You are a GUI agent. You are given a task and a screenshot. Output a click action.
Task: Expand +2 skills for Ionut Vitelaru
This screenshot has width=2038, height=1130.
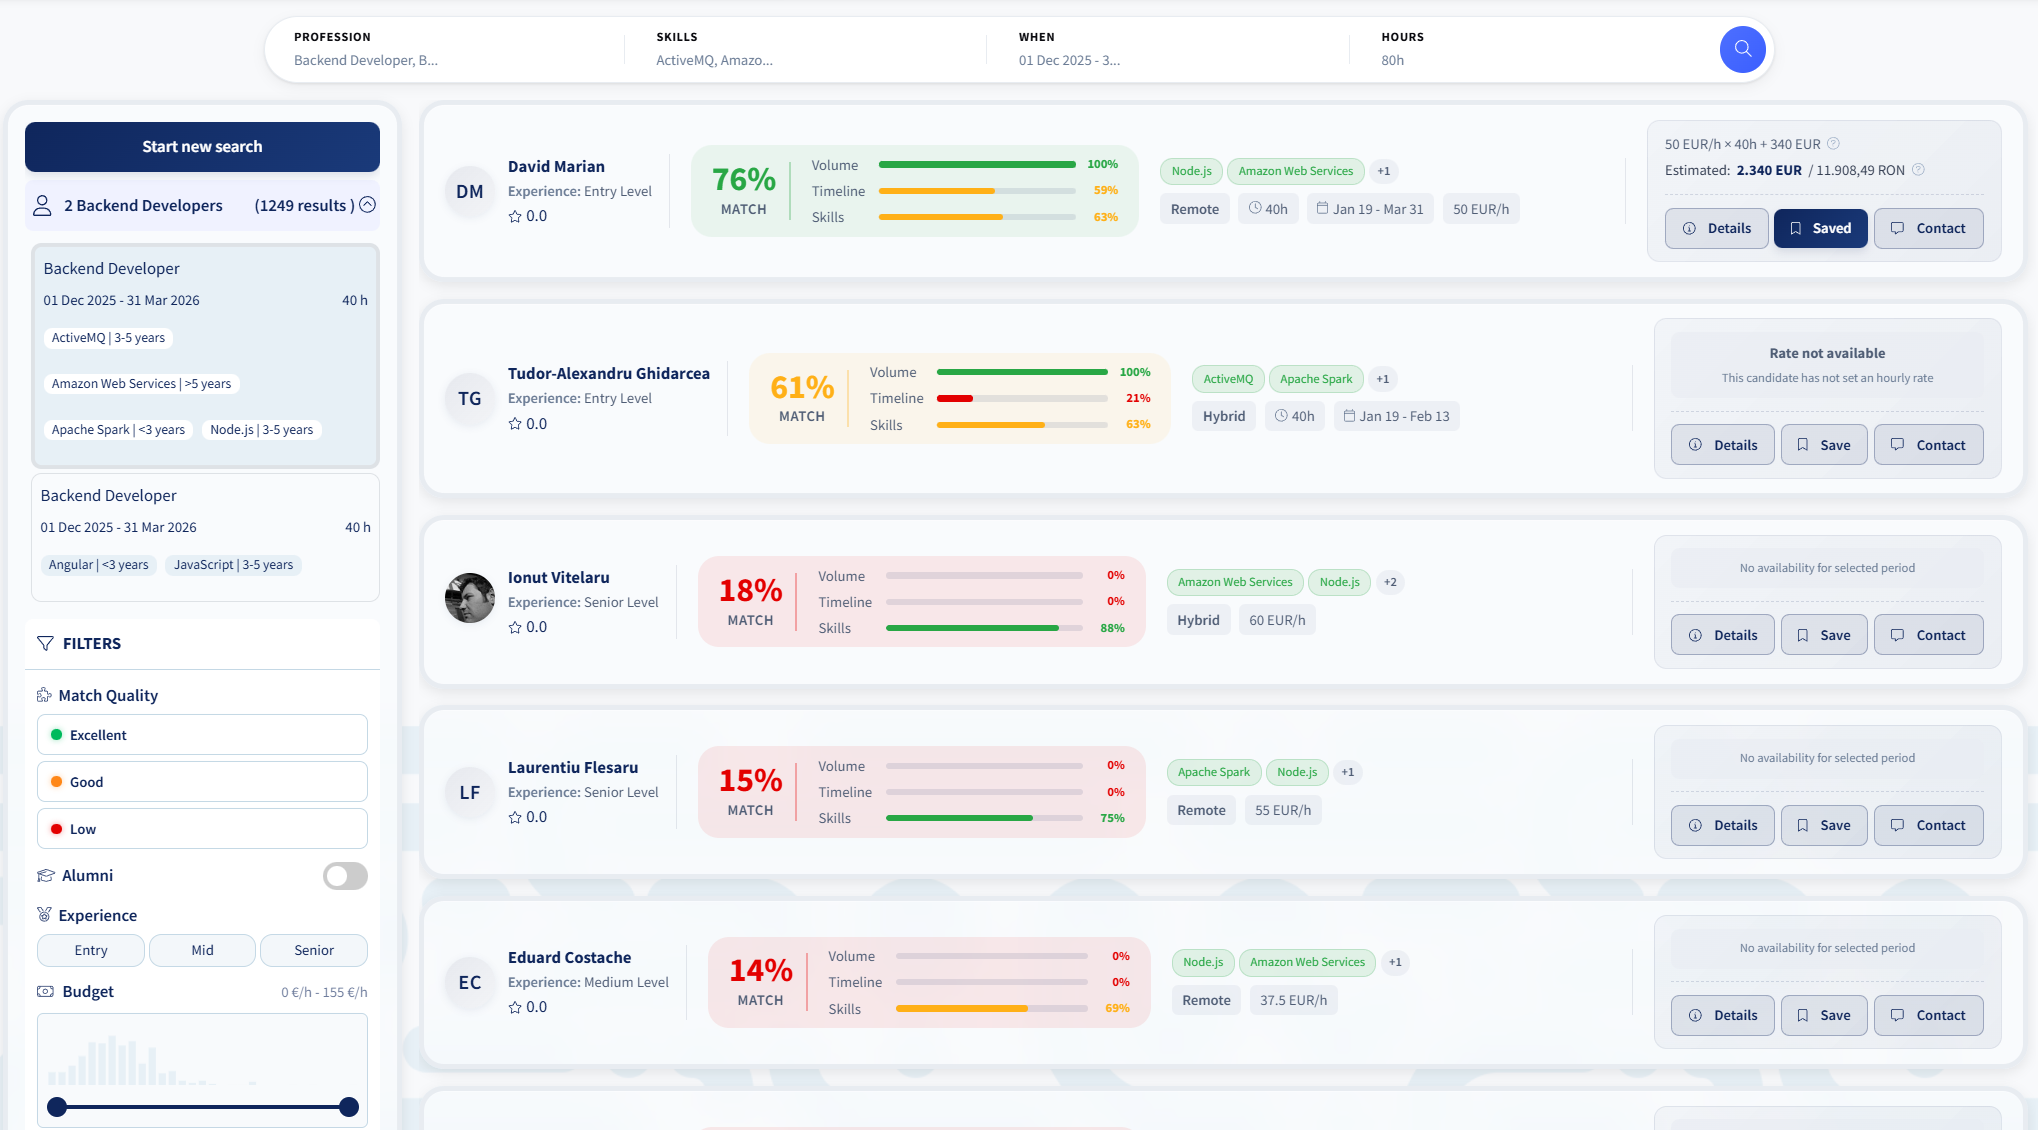(x=1390, y=582)
